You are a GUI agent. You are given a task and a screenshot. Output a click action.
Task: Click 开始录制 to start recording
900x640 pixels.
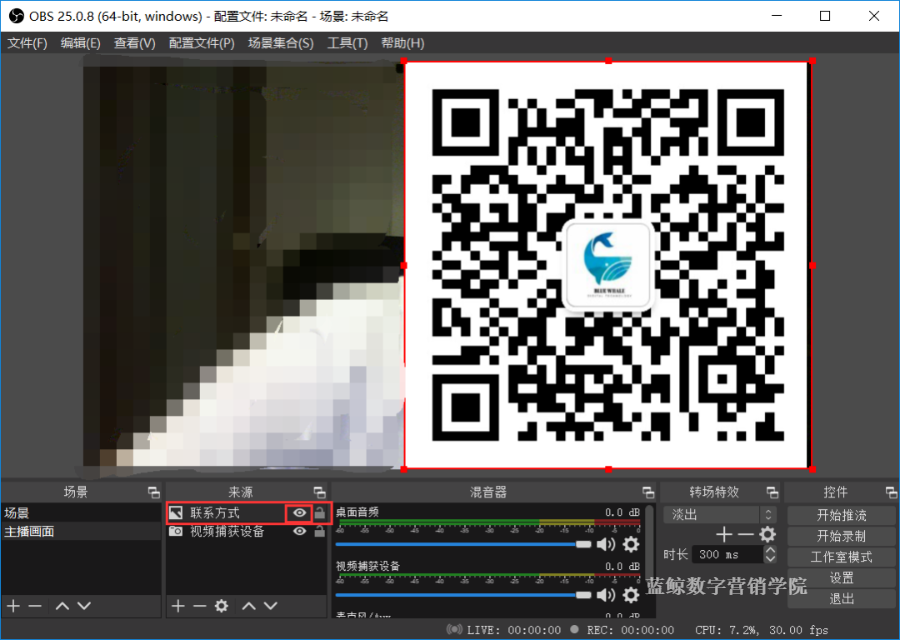coord(841,536)
